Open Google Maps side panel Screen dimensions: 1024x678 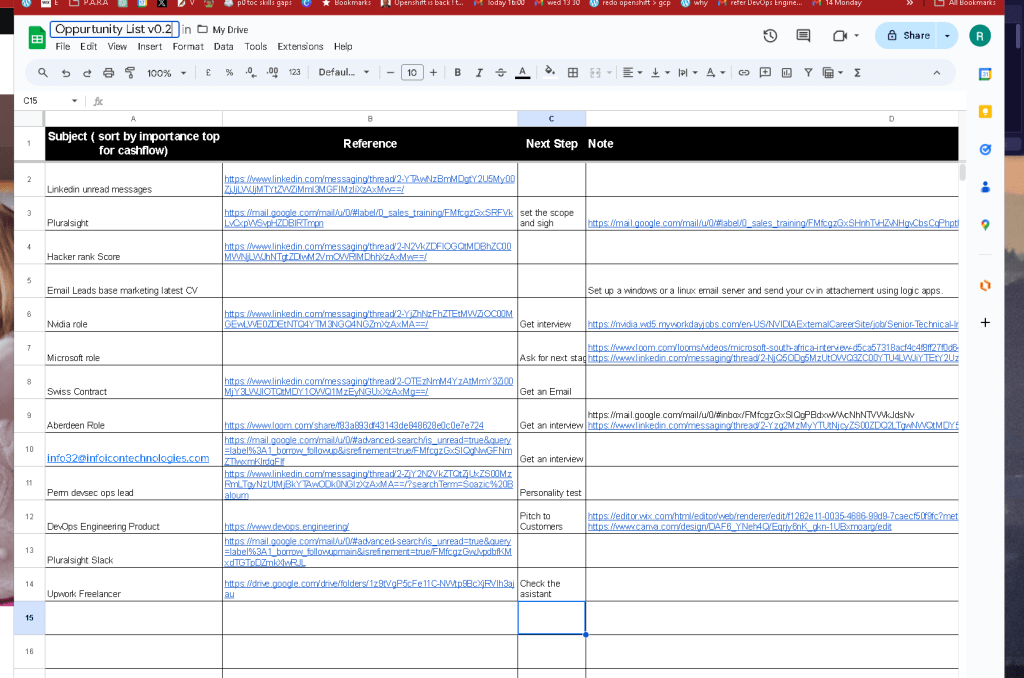click(985, 225)
